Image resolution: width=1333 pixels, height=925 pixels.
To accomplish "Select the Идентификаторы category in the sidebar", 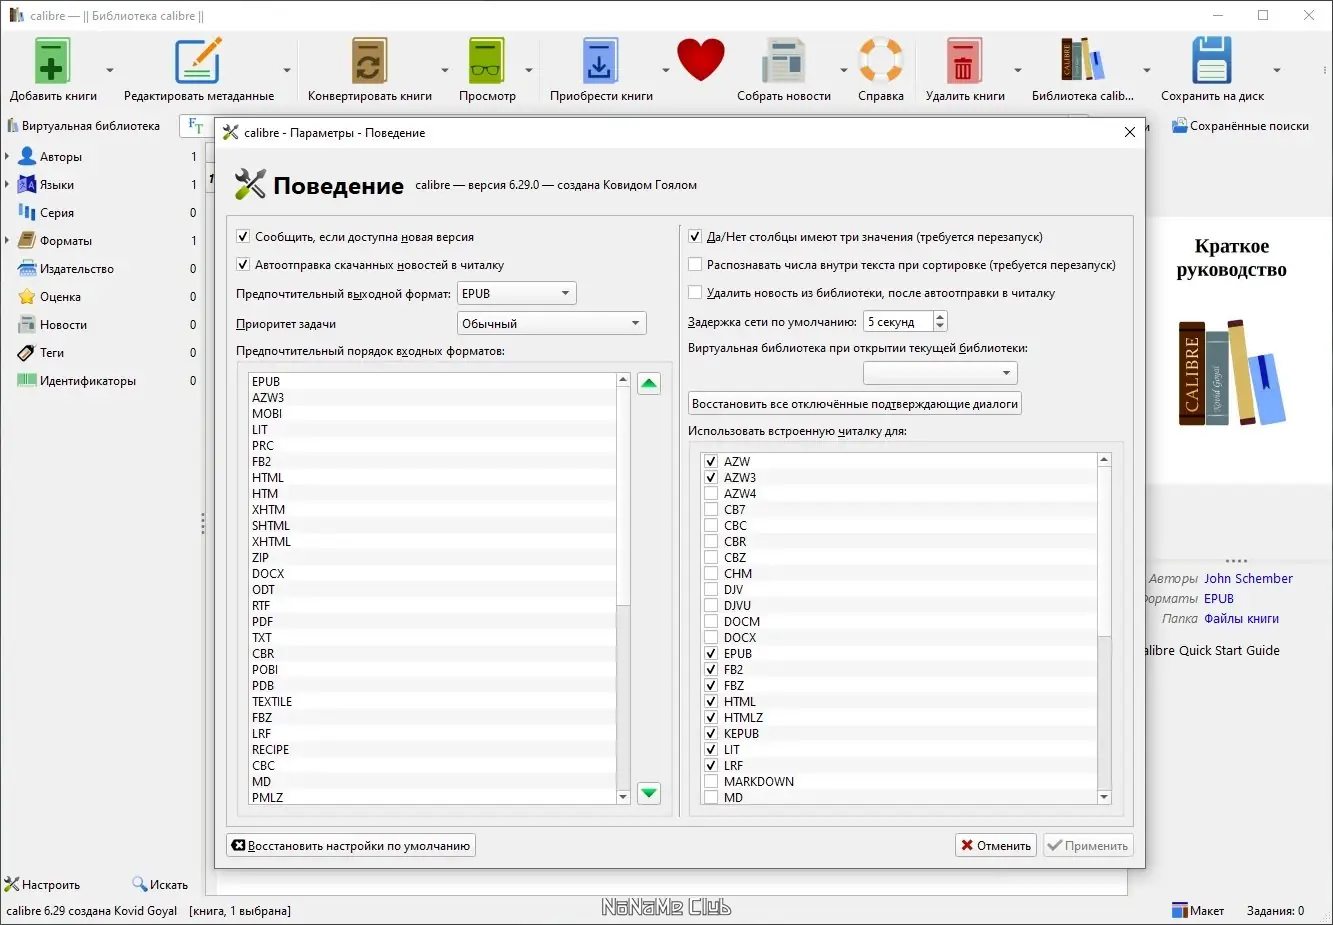I will tap(88, 381).
